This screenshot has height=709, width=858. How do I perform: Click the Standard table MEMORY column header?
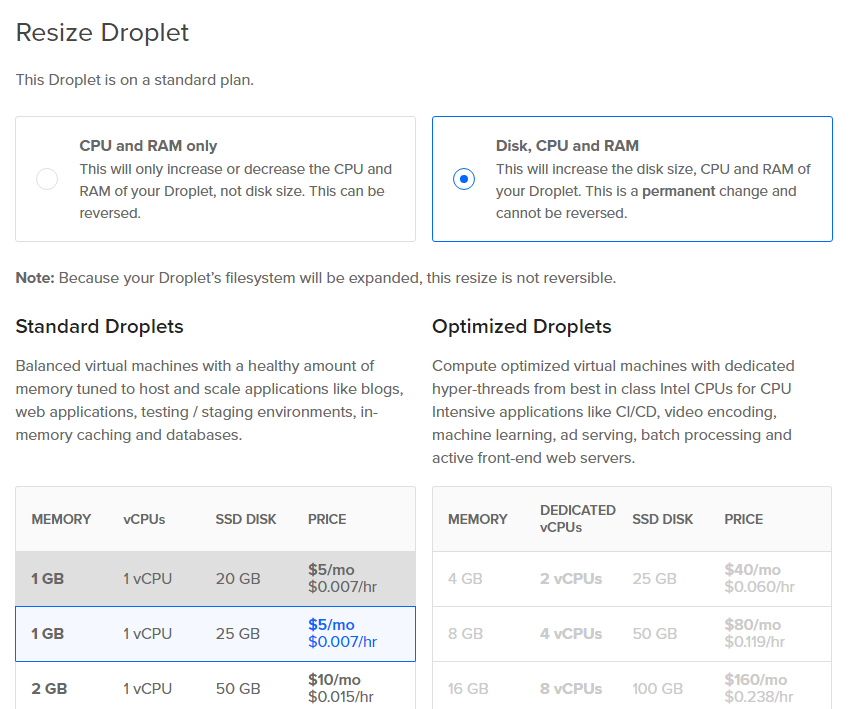61,519
